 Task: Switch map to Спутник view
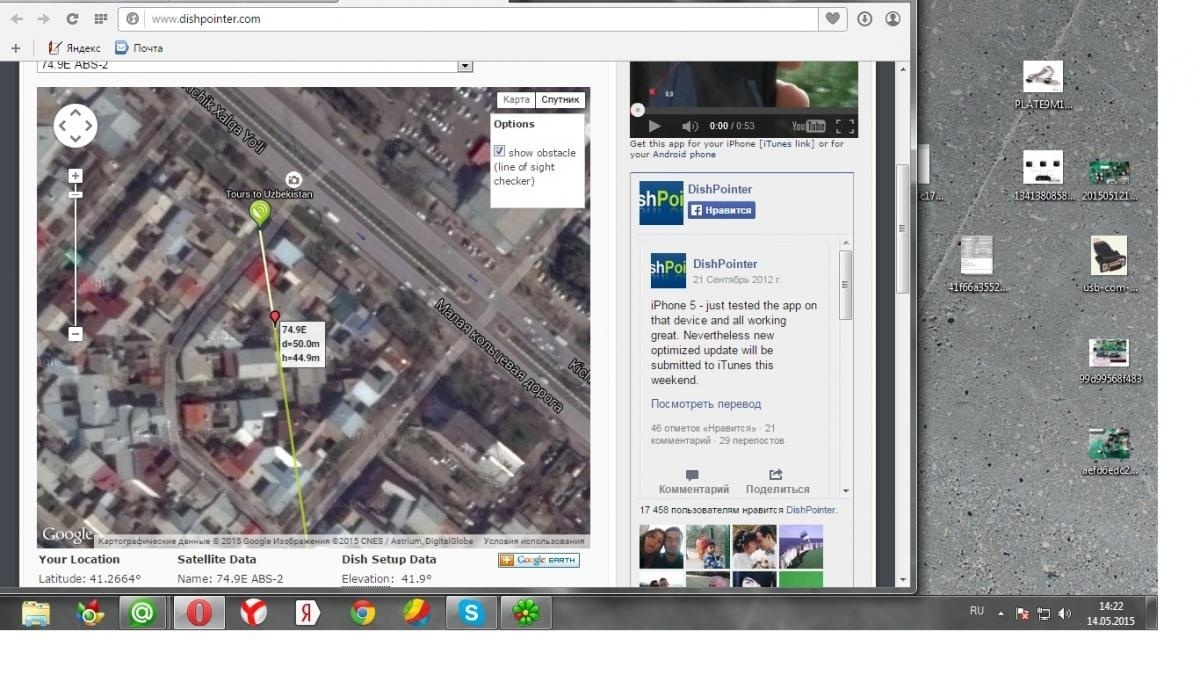(560, 100)
